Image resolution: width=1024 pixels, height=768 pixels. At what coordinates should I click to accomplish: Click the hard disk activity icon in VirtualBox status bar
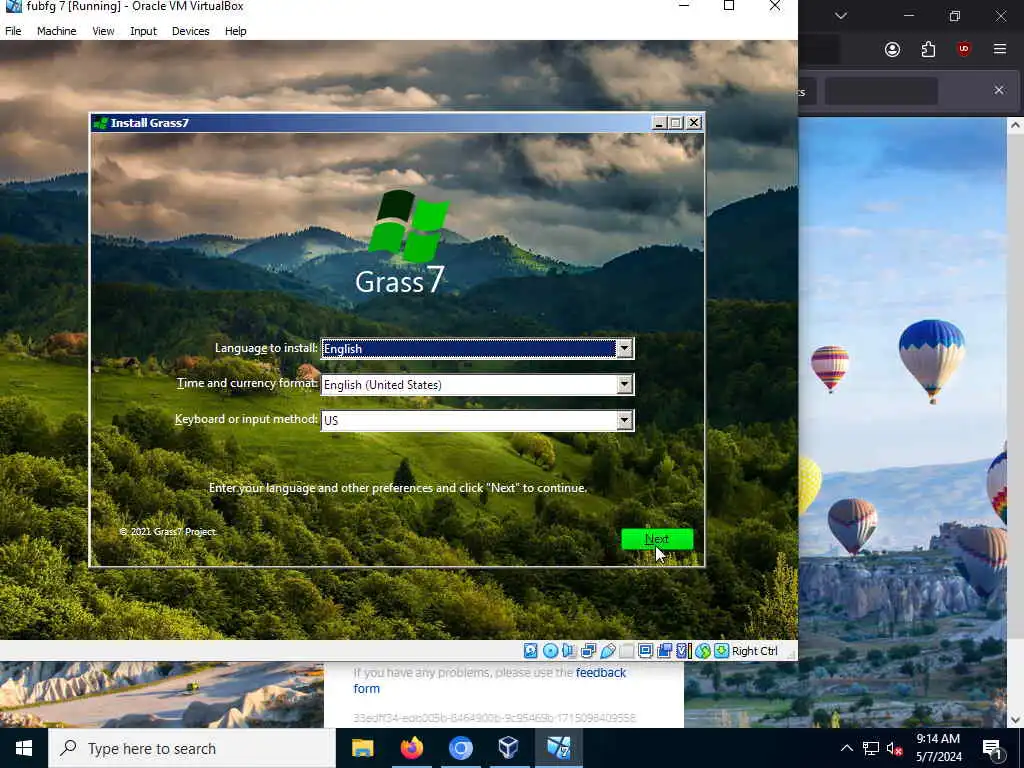click(x=531, y=650)
